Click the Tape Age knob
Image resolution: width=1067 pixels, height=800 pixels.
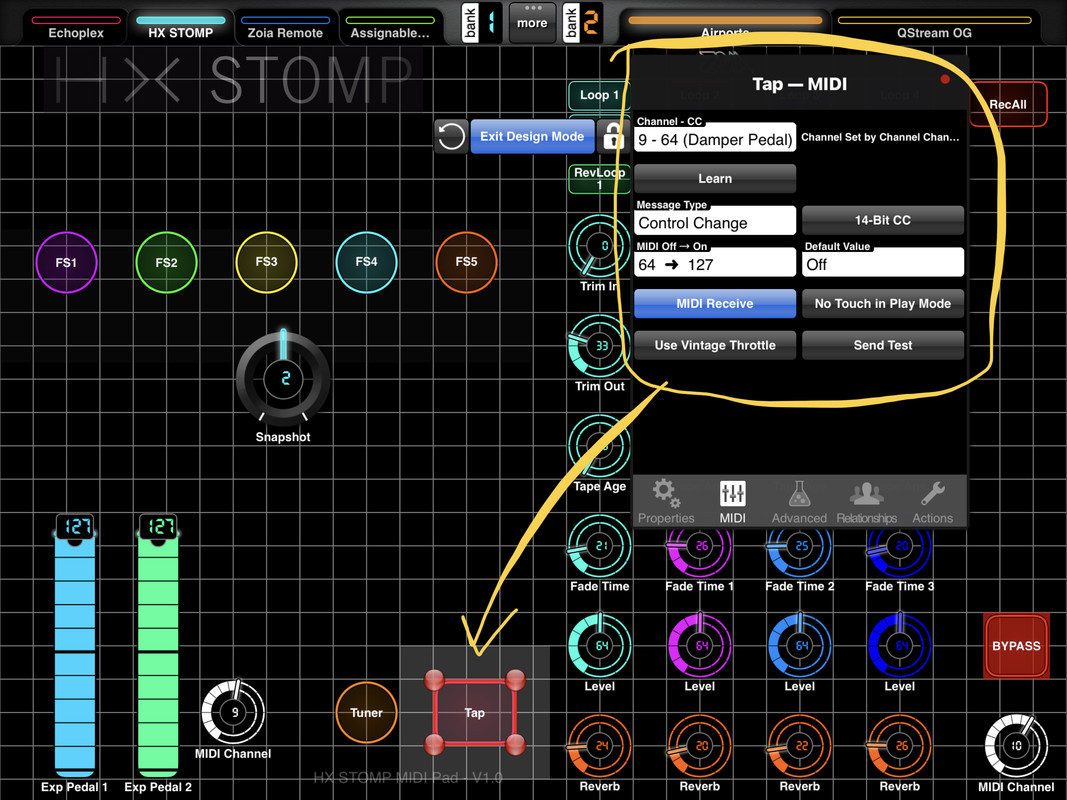click(x=599, y=446)
